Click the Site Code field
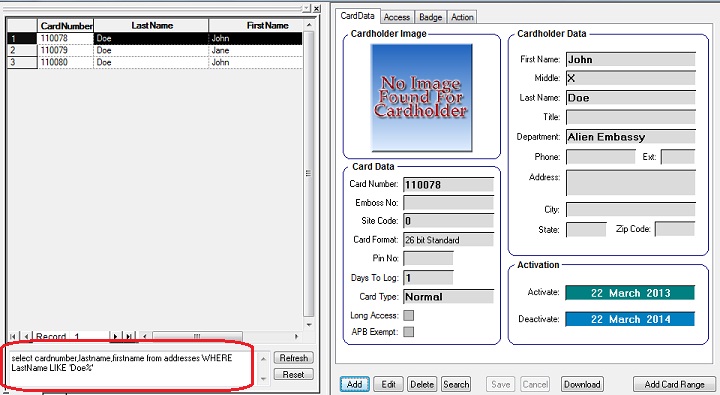Screen dimensions: 720x395 point(449,221)
